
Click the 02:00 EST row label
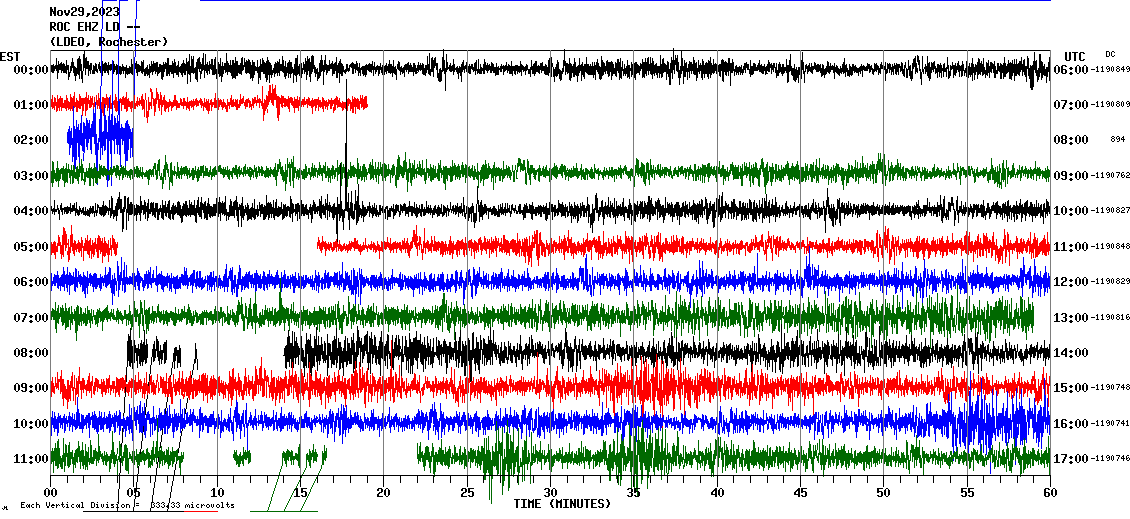(x=31, y=140)
